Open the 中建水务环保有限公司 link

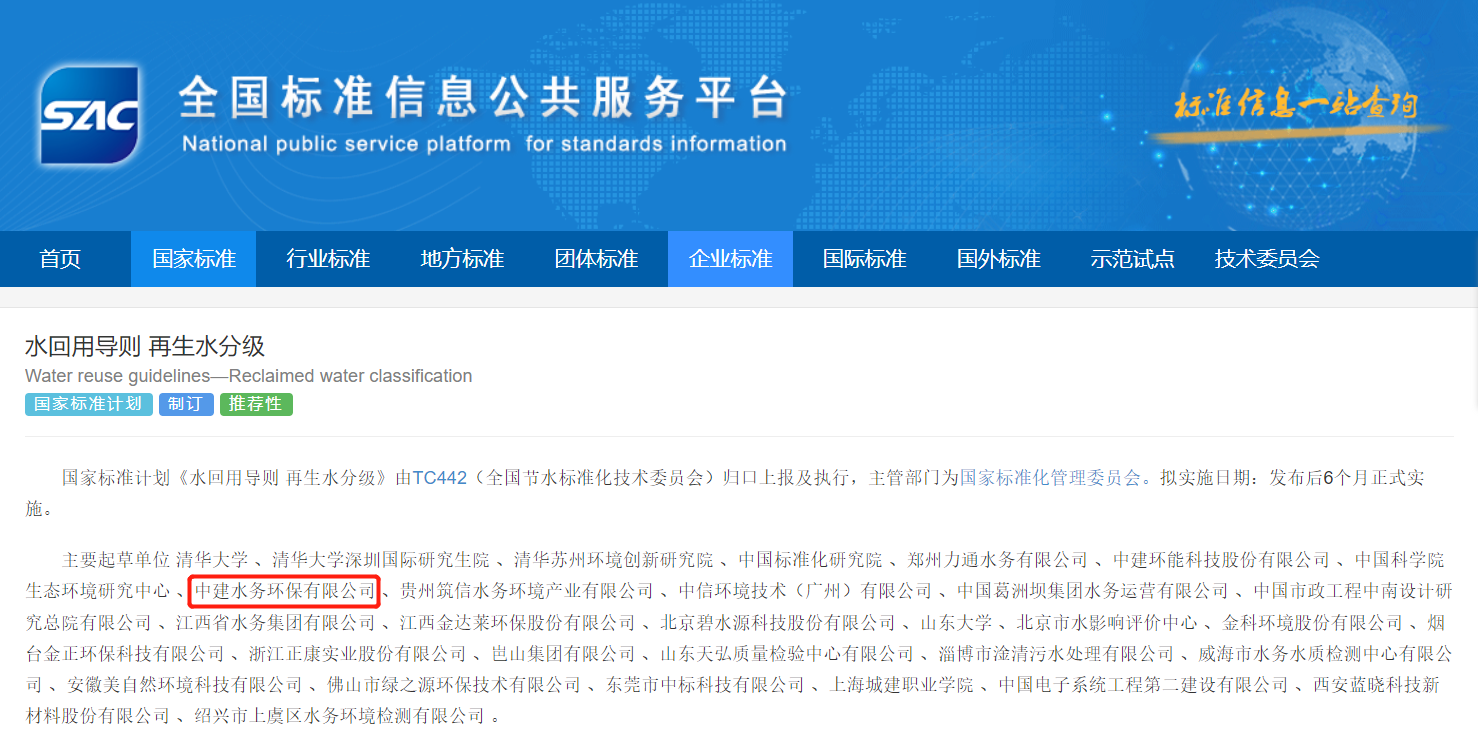(x=285, y=591)
